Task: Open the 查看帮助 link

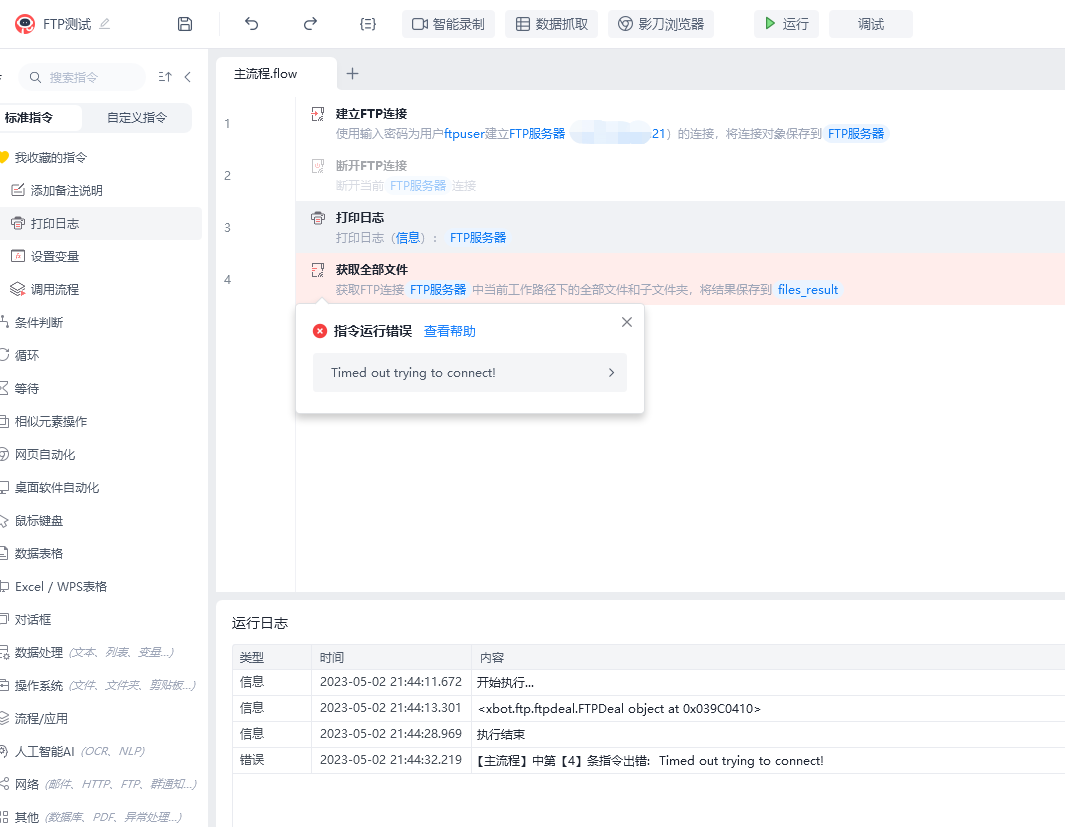Action: pyautogui.click(x=450, y=331)
